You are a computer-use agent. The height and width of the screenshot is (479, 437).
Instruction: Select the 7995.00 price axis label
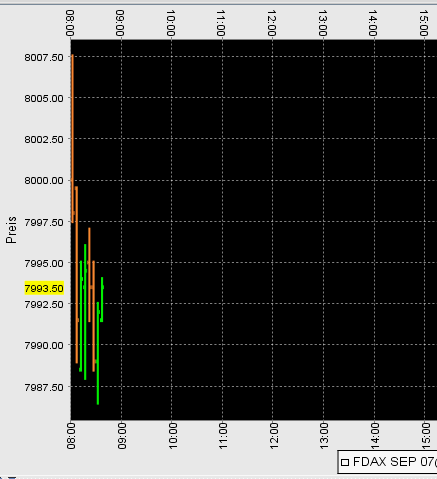point(44,263)
